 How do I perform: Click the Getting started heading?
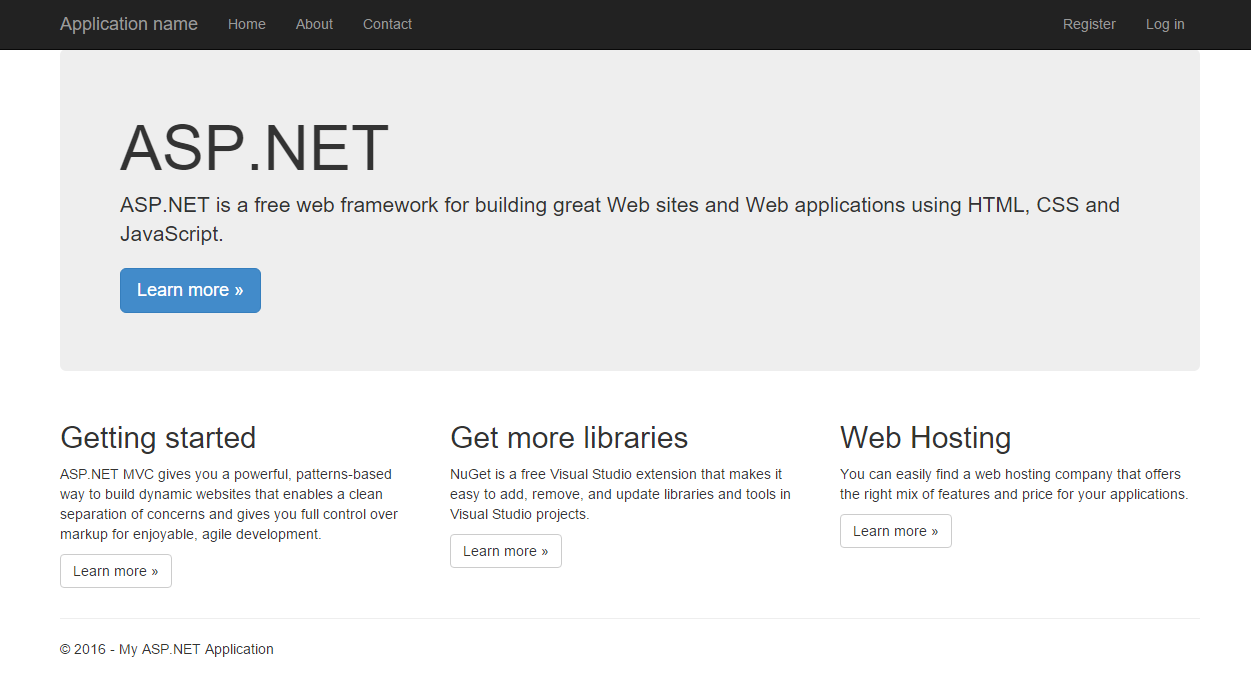[158, 438]
